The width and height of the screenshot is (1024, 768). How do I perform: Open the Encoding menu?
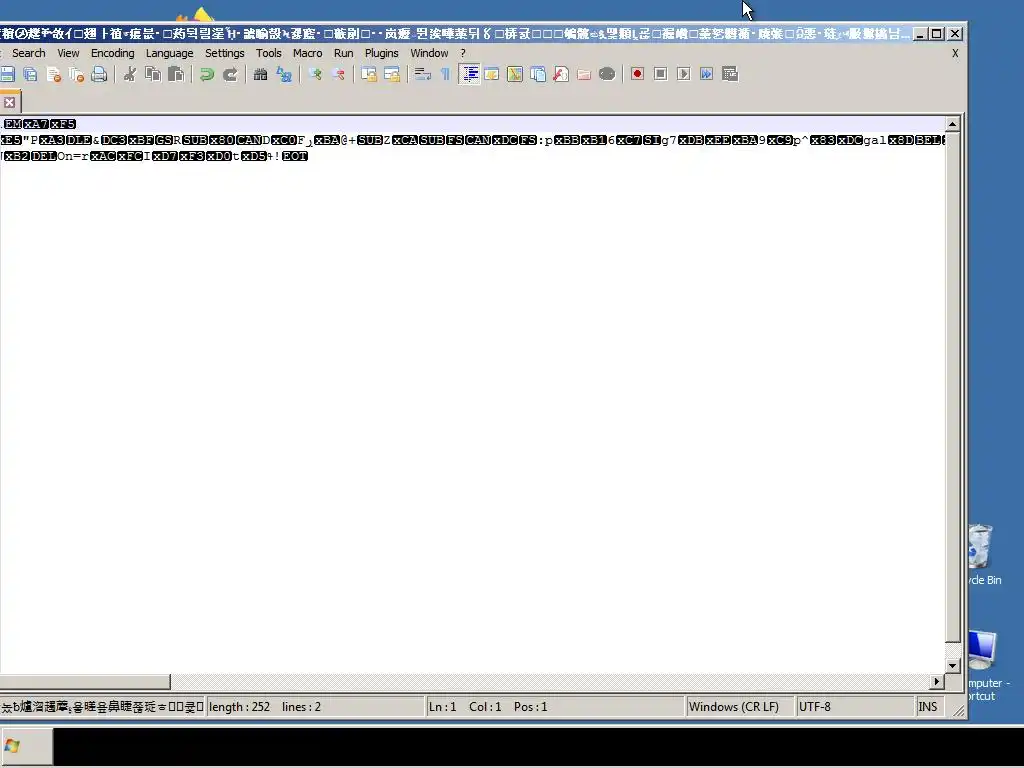[112, 53]
